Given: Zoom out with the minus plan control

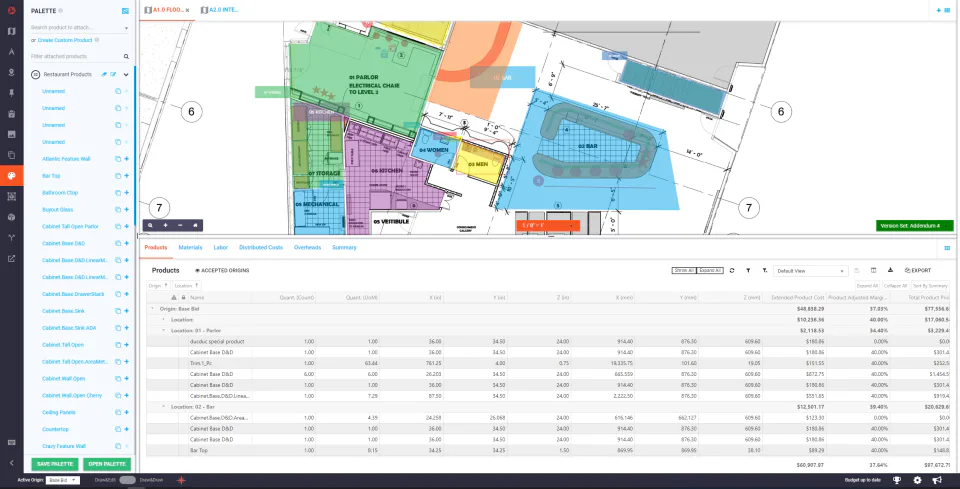Looking at the screenshot, I should point(180,225).
